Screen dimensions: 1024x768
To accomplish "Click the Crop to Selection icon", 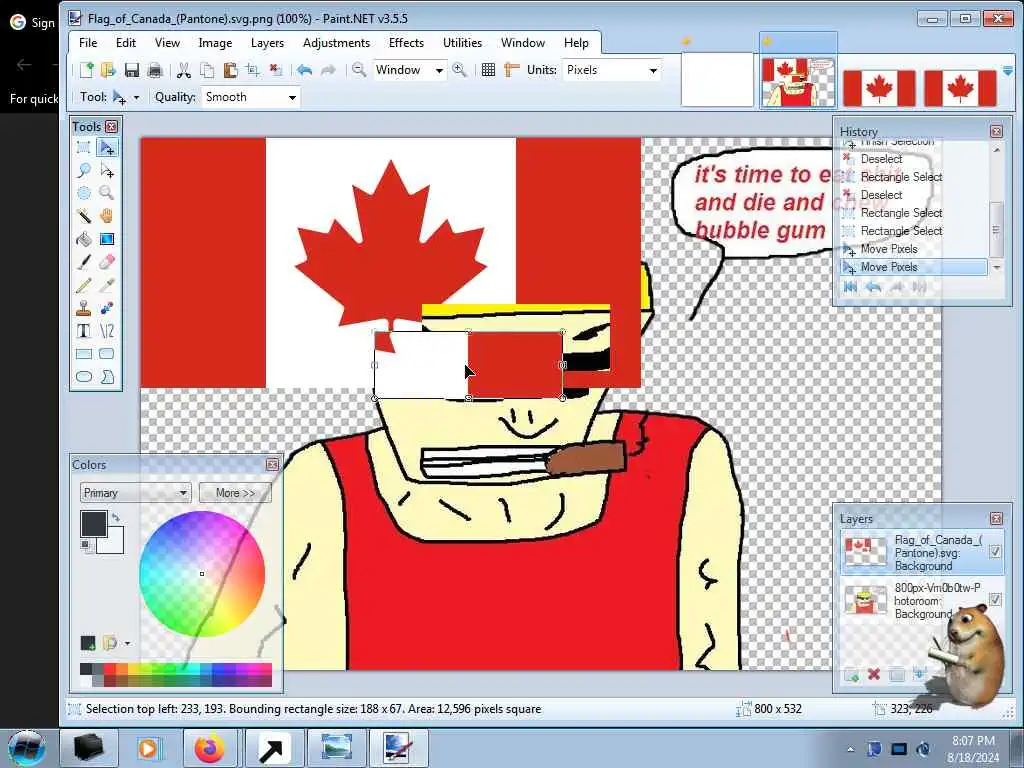I will click(253, 70).
